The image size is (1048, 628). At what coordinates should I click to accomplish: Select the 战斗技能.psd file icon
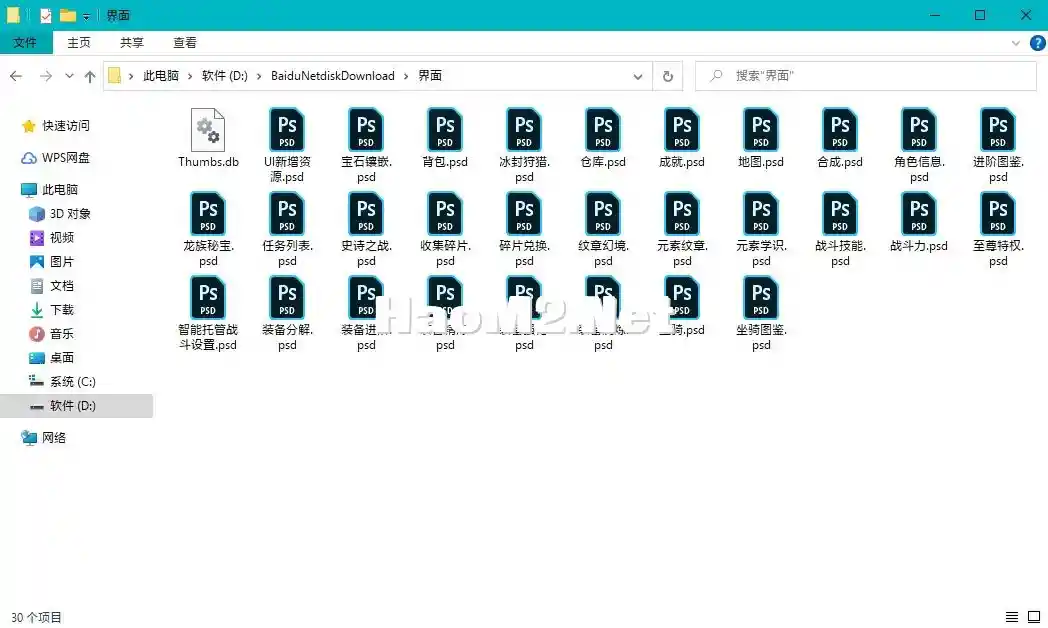tap(839, 214)
